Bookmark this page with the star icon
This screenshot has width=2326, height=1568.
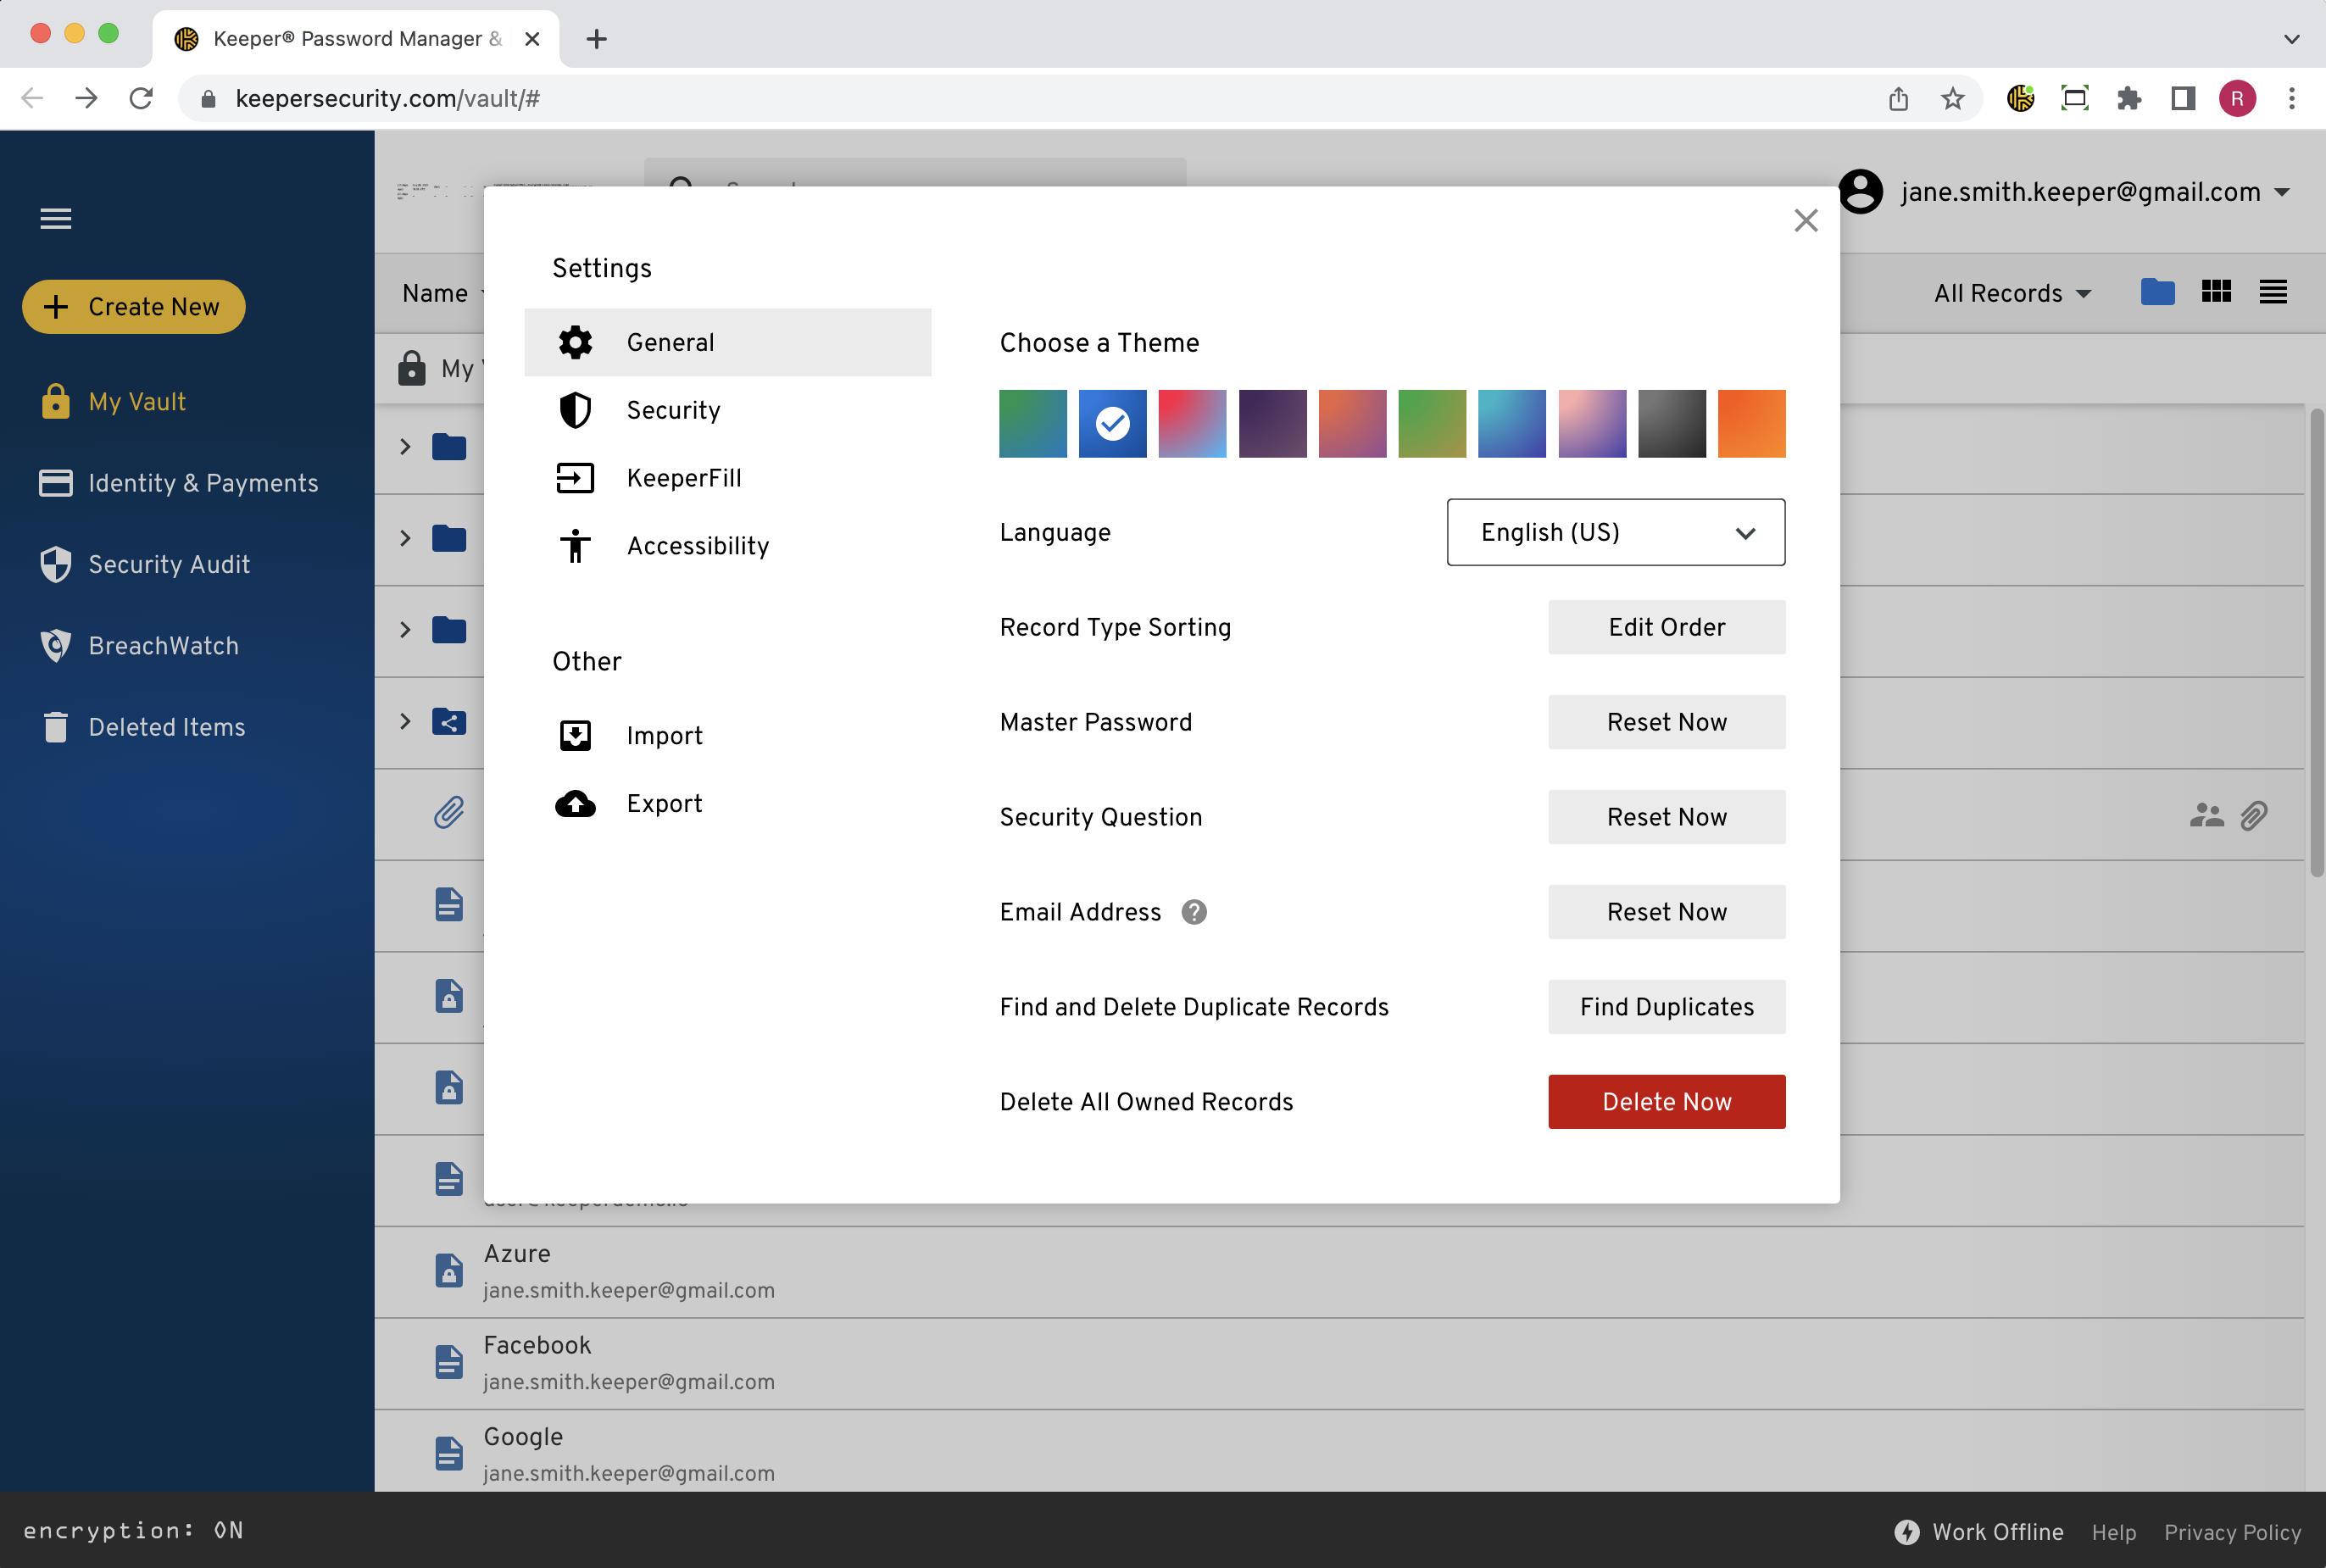(x=1952, y=98)
